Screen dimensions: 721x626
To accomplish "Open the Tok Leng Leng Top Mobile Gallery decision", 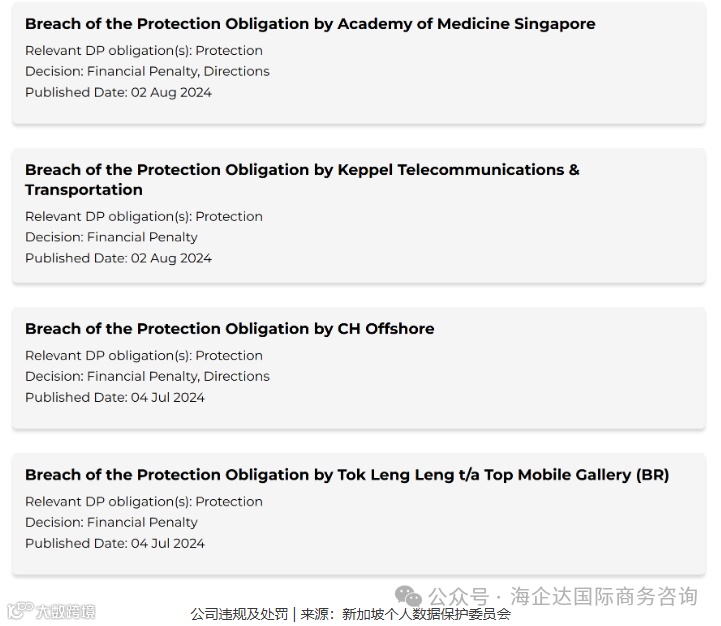I will pyautogui.click(x=347, y=475).
